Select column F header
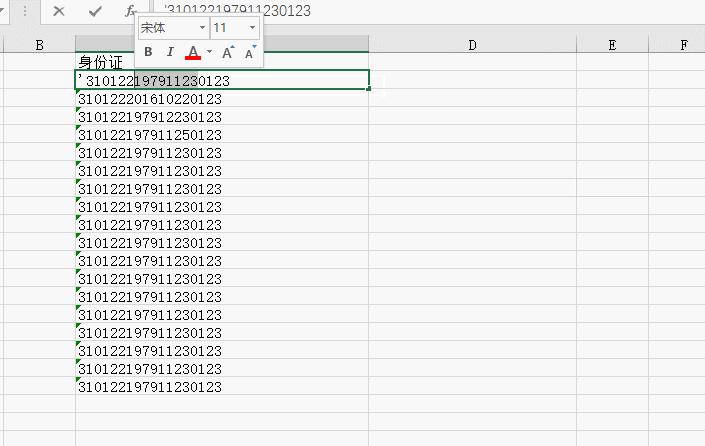705x446 pixels. point(684,44)
